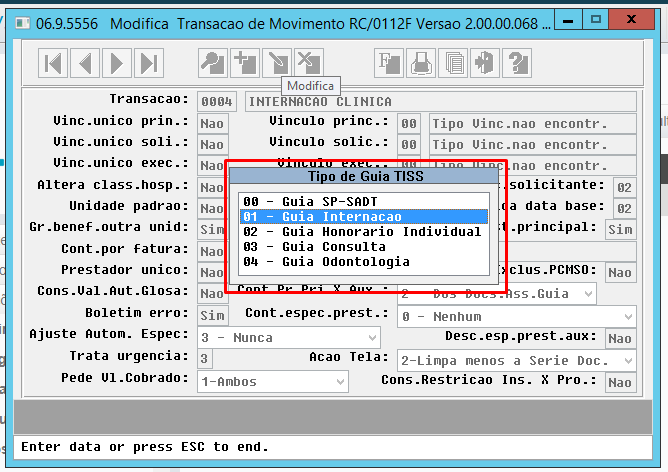Click the Altera class.hosp. field
Screen dimensions: 668x472
(212, 187)
